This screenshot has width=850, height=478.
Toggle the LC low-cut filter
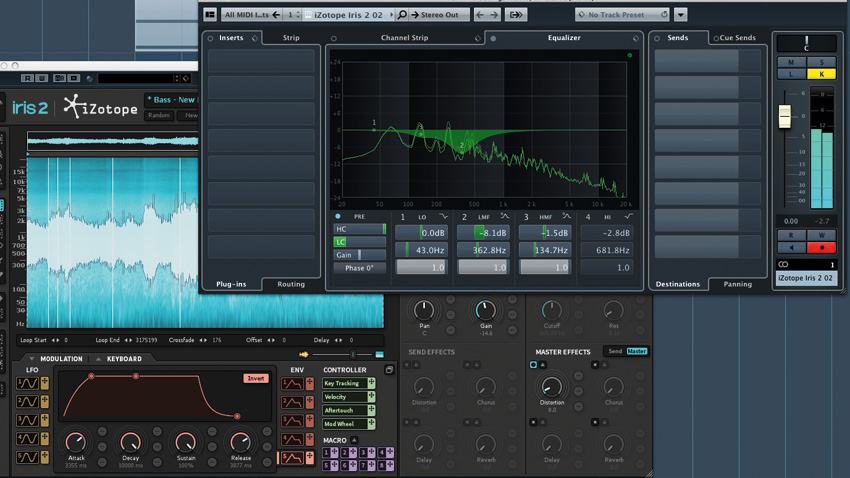[x=341, y=242]
